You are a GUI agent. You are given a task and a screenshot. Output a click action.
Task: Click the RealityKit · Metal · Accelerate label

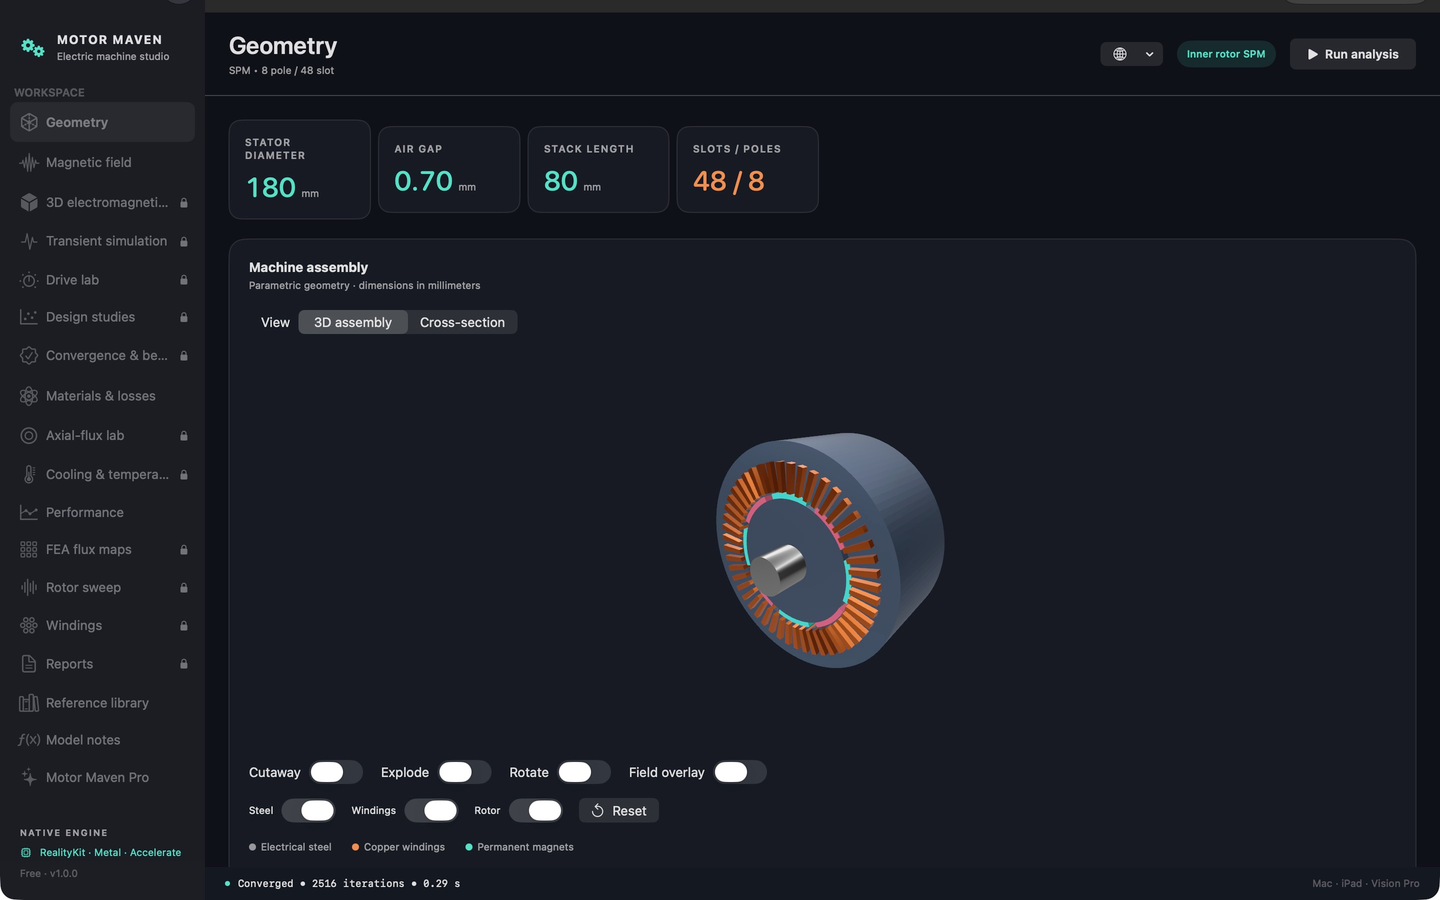point(110,852)
